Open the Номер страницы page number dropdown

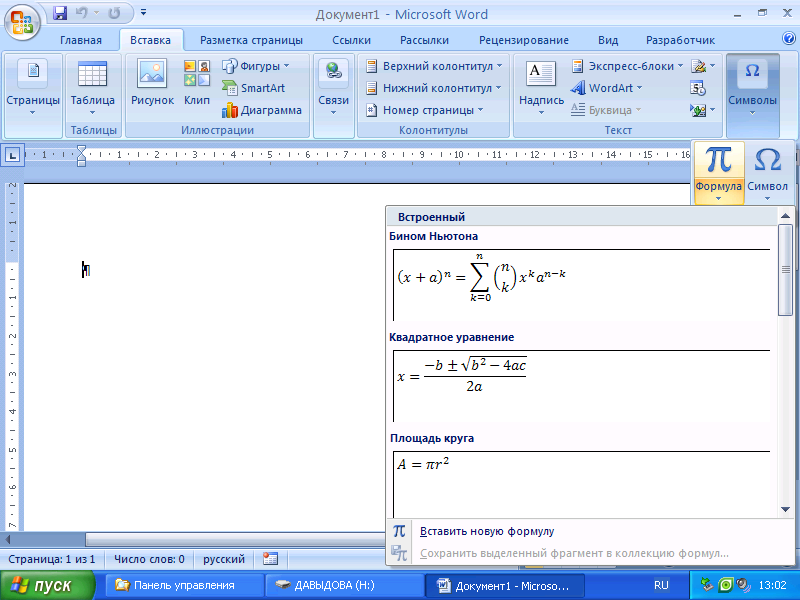(480, 110)
